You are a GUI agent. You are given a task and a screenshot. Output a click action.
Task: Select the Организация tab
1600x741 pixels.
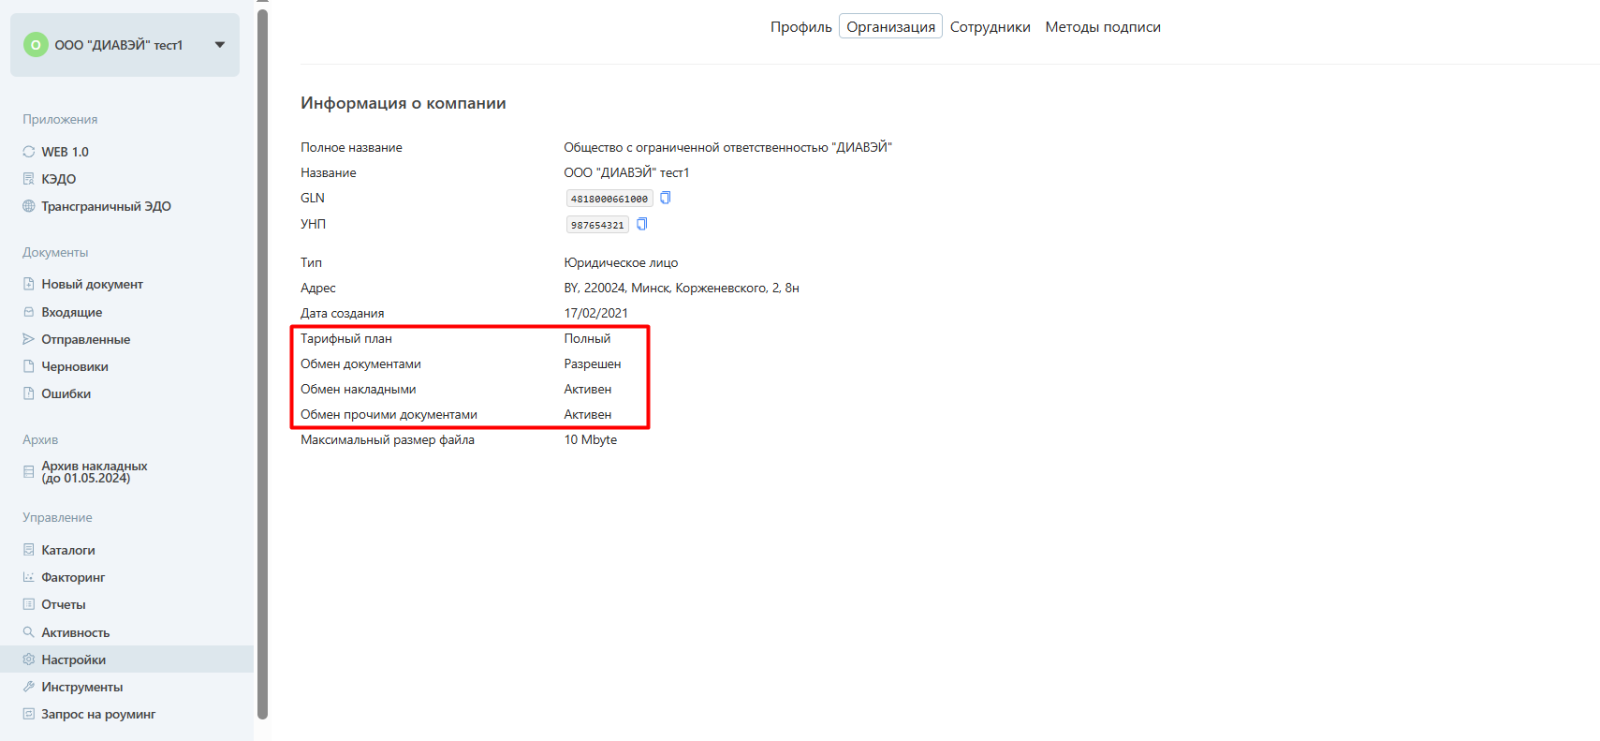[x=890, y=27]
